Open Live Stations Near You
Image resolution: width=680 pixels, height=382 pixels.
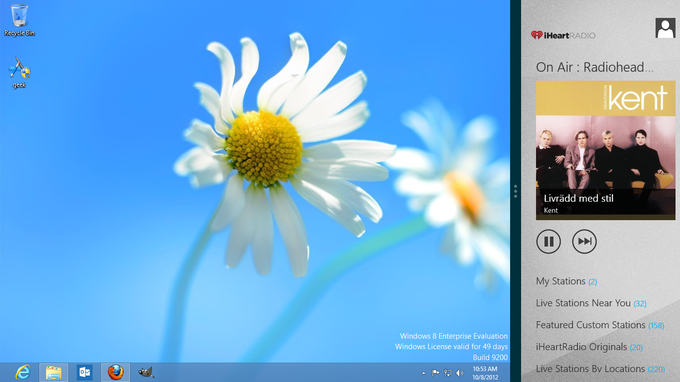pos(591,303)
